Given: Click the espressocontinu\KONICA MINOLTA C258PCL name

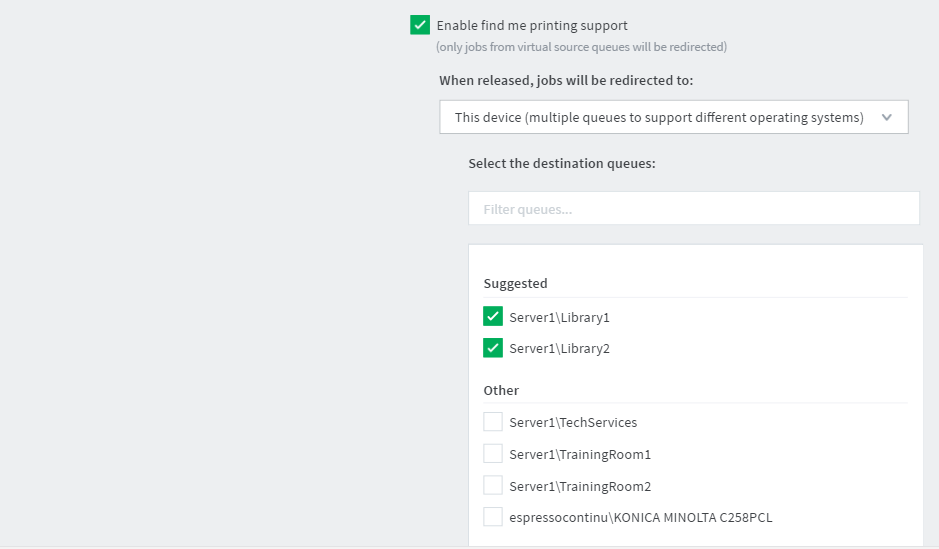Looking at the screenshot, I should [x=640, y=518].
